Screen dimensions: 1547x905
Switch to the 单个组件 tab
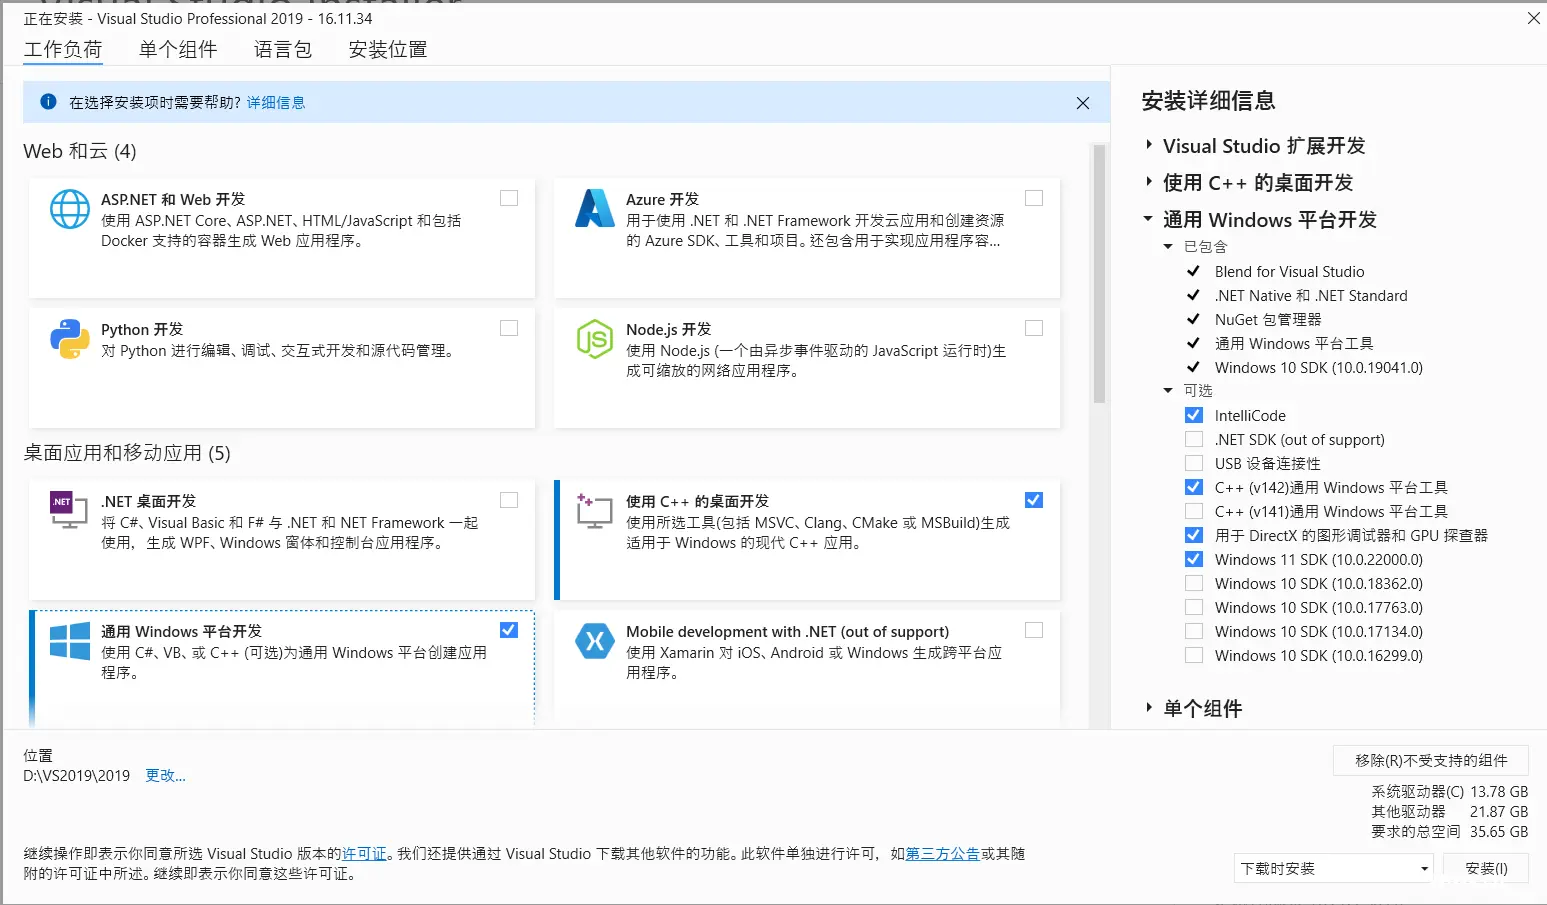click(x=178, y=49)
